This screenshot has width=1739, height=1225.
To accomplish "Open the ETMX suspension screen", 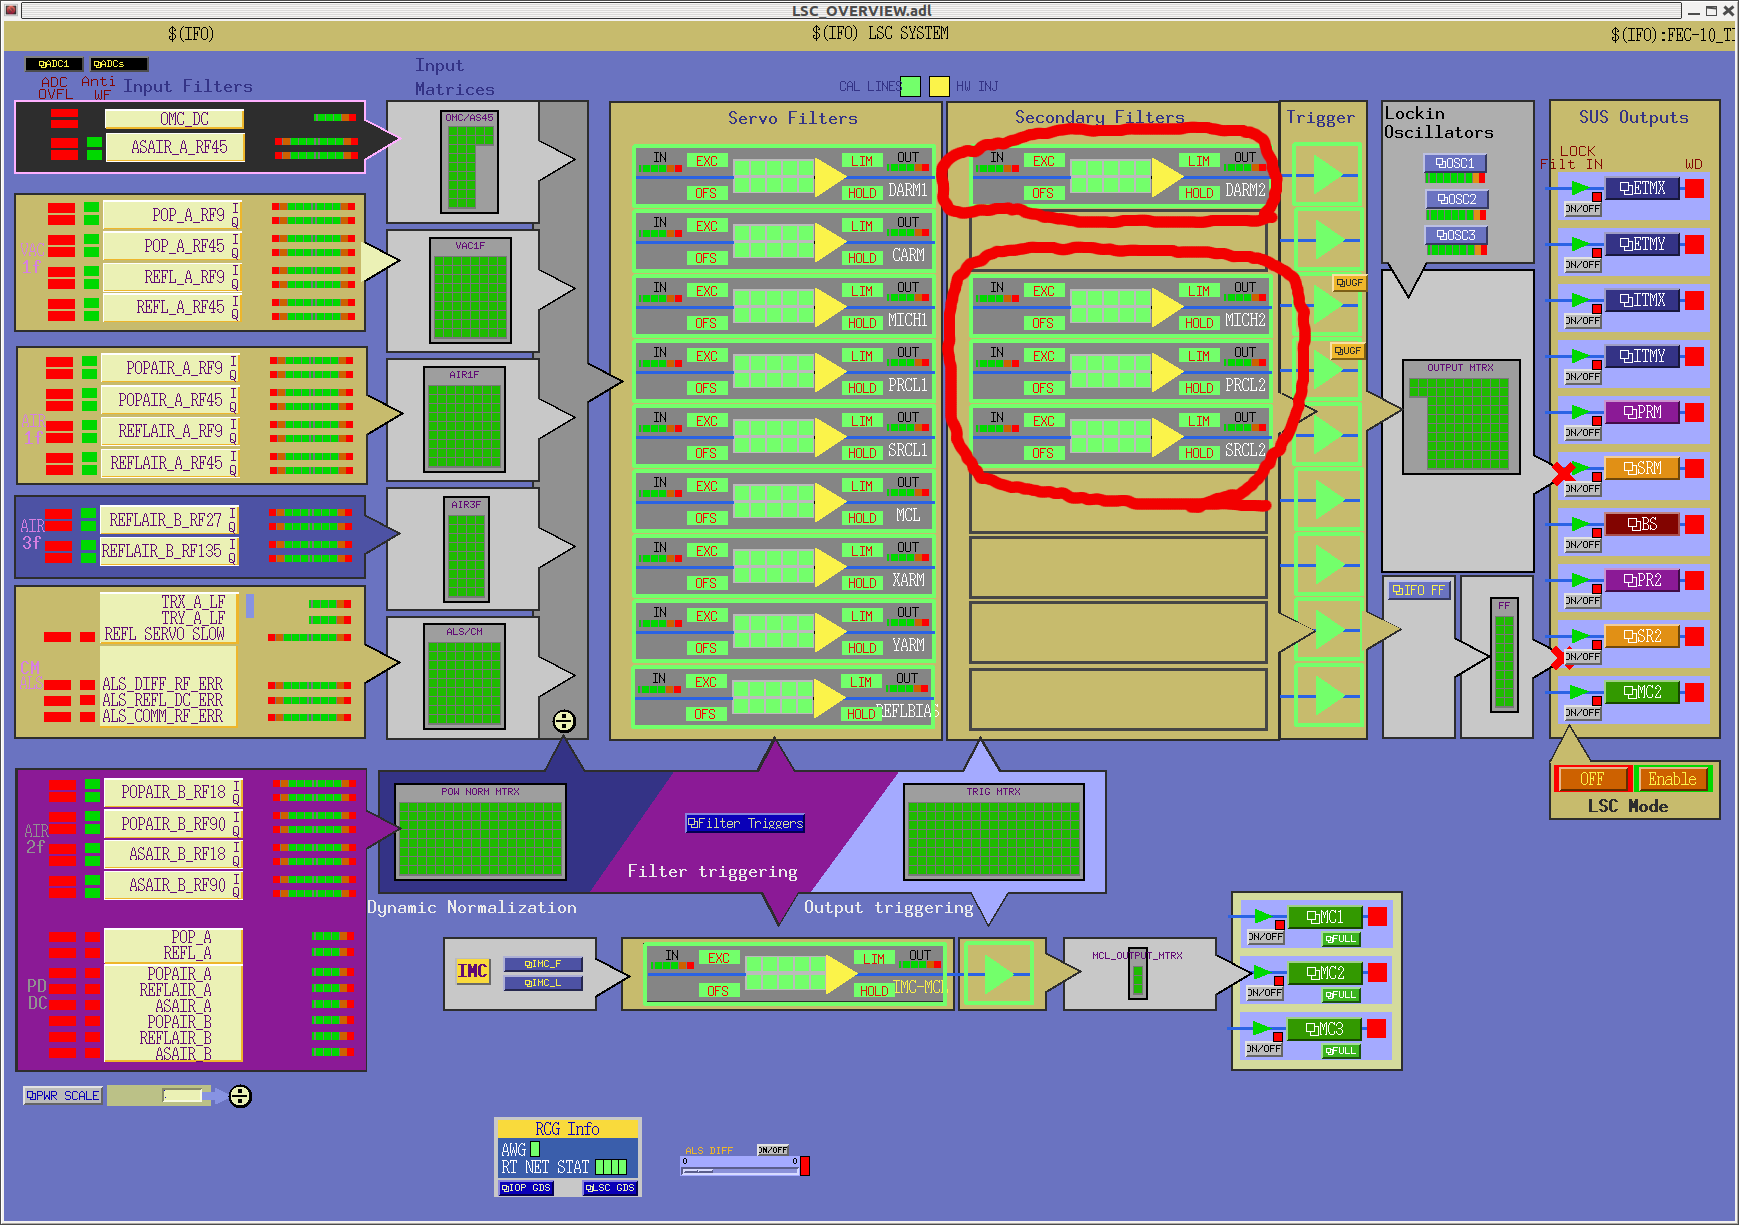I will 1643,188.
